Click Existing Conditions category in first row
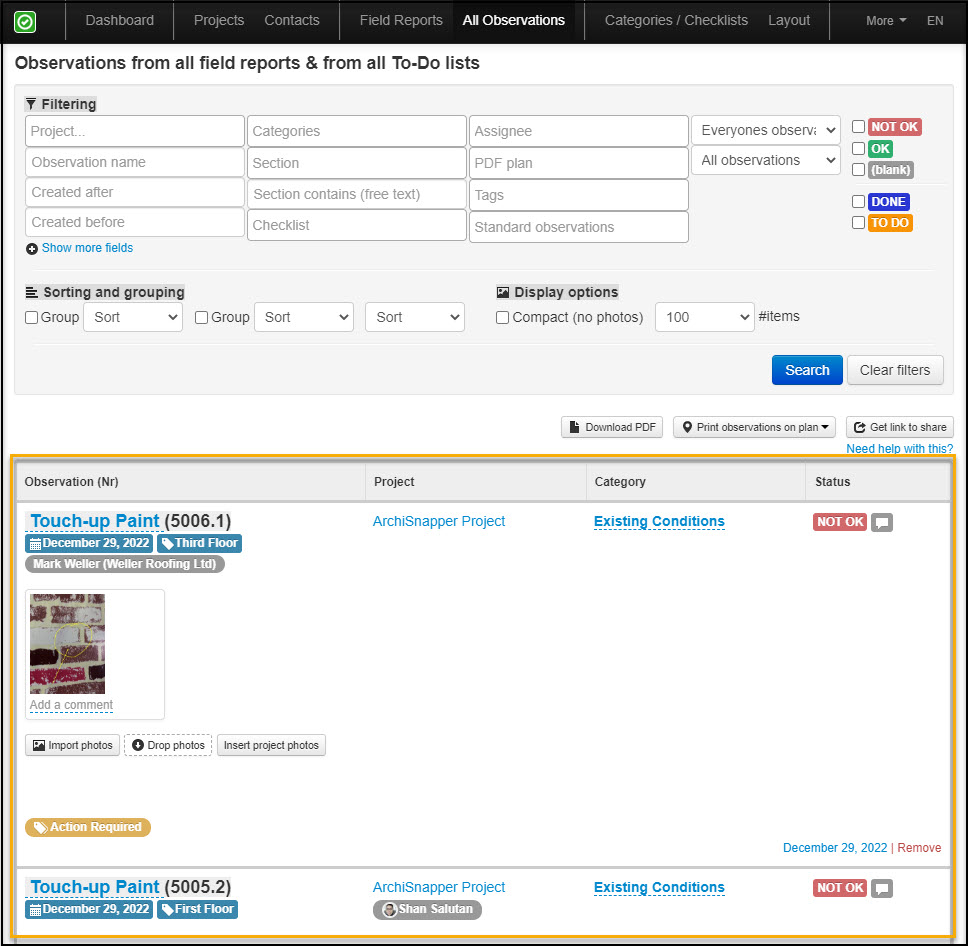968x946 pixels. point(659,521)
